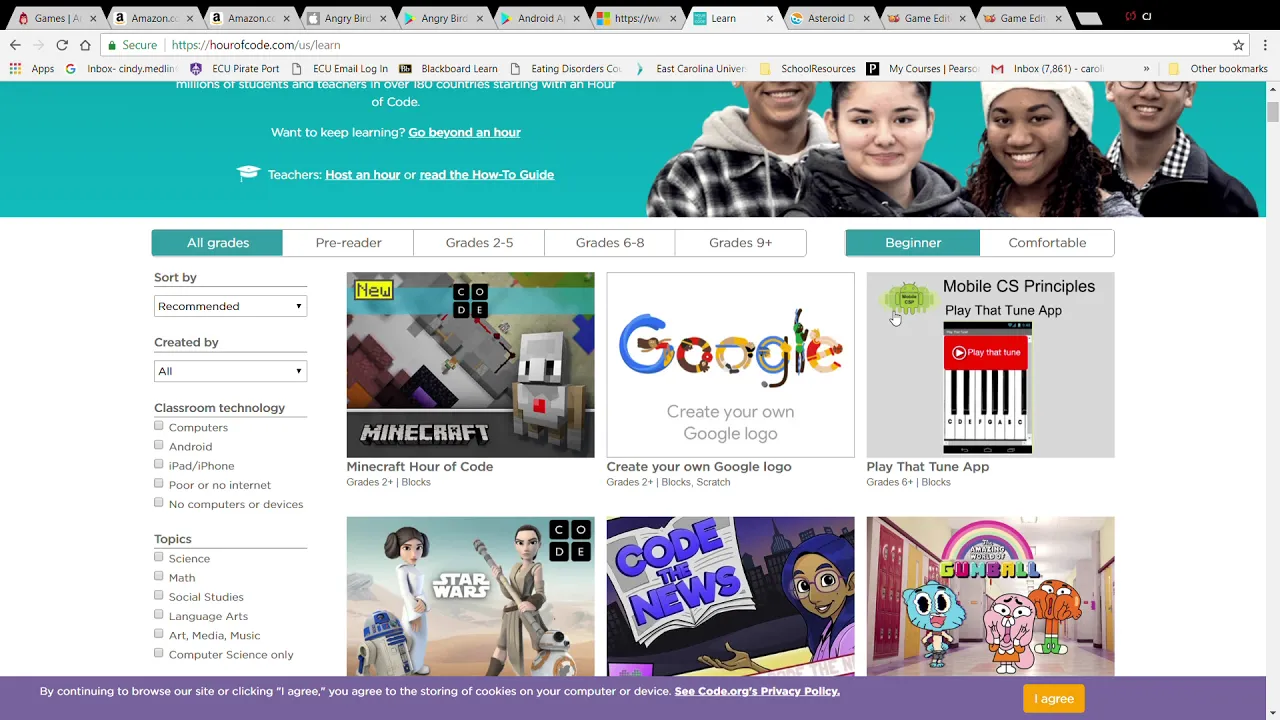Open the Created by All dropdown
The width and height of the screenshot is (1280, 720).
(230, 371)
